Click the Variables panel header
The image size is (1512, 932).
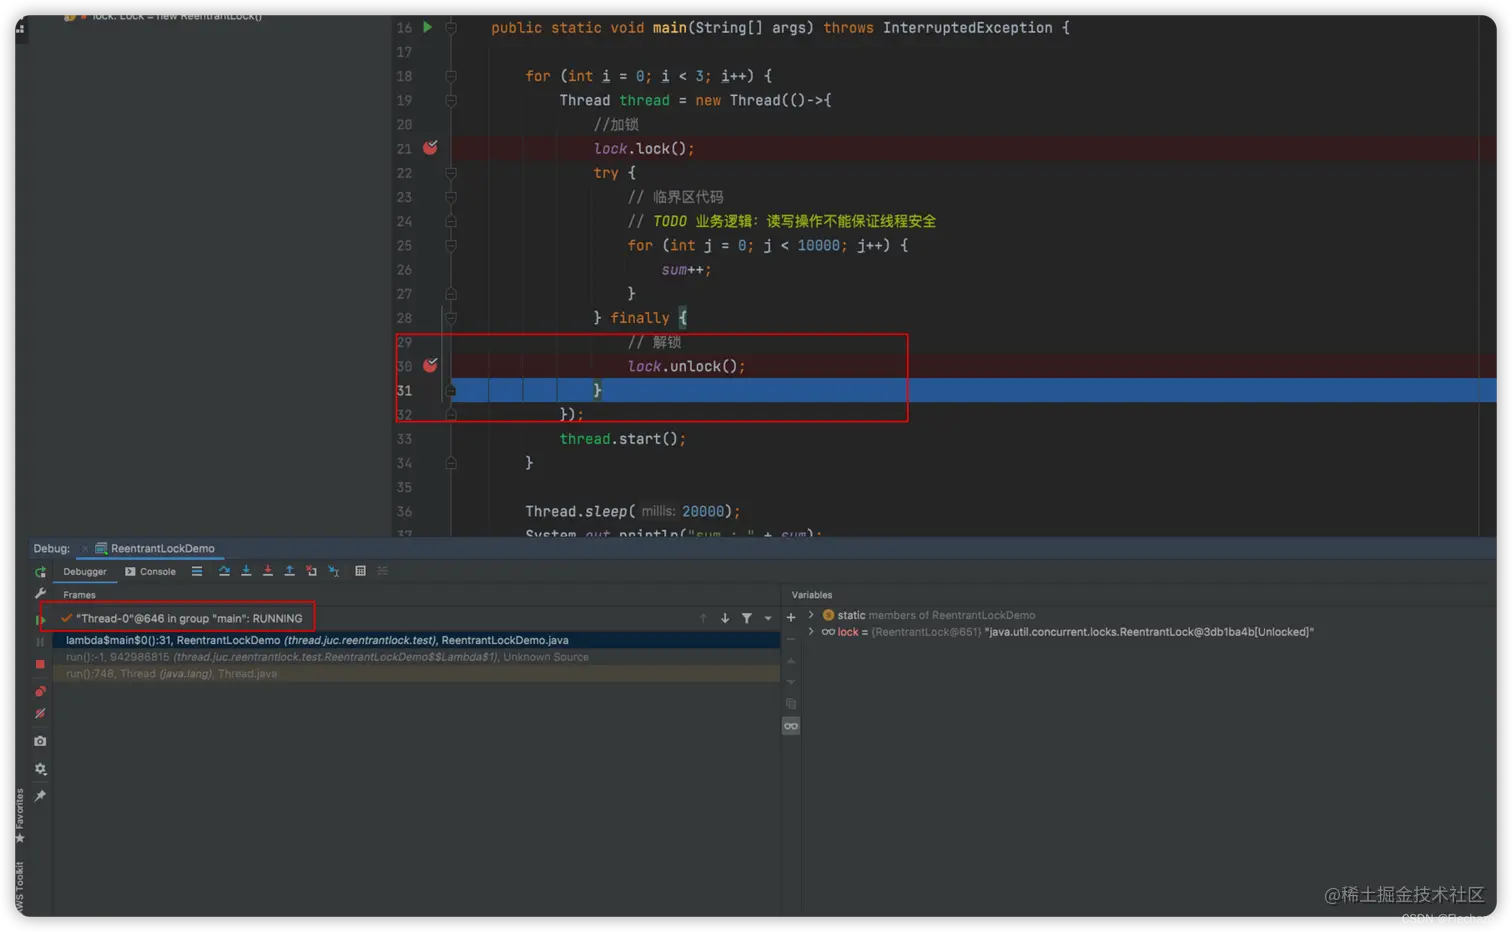[x=812, y=595]
